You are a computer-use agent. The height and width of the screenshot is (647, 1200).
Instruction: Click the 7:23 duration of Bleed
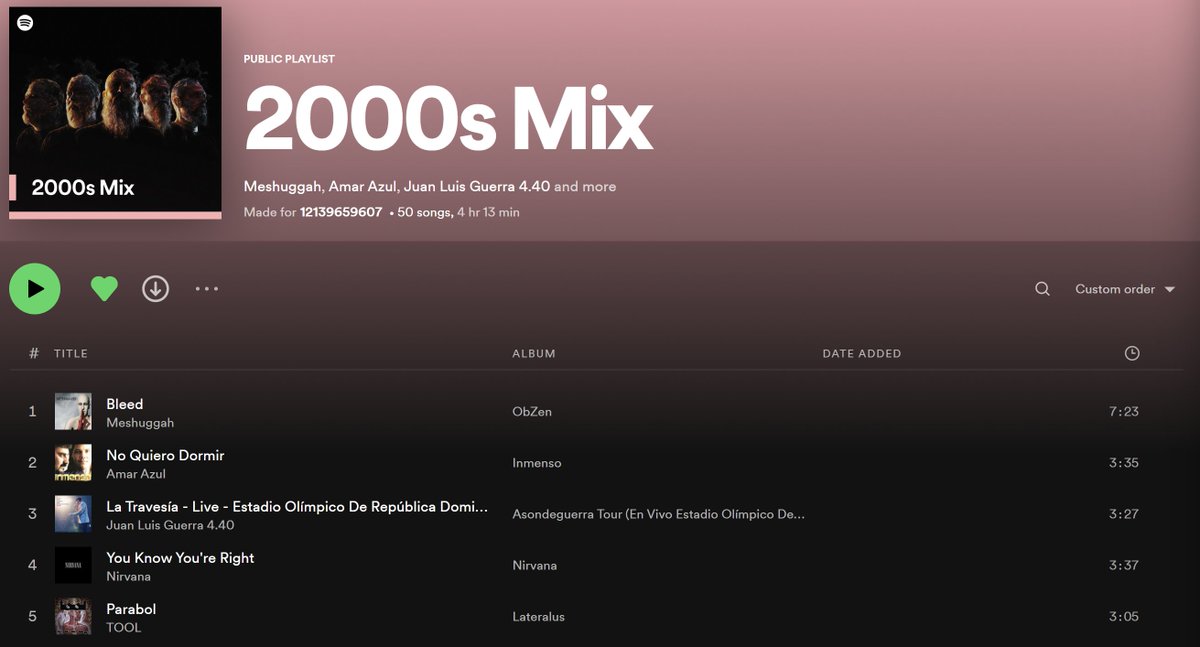(x=1124, y=412)
